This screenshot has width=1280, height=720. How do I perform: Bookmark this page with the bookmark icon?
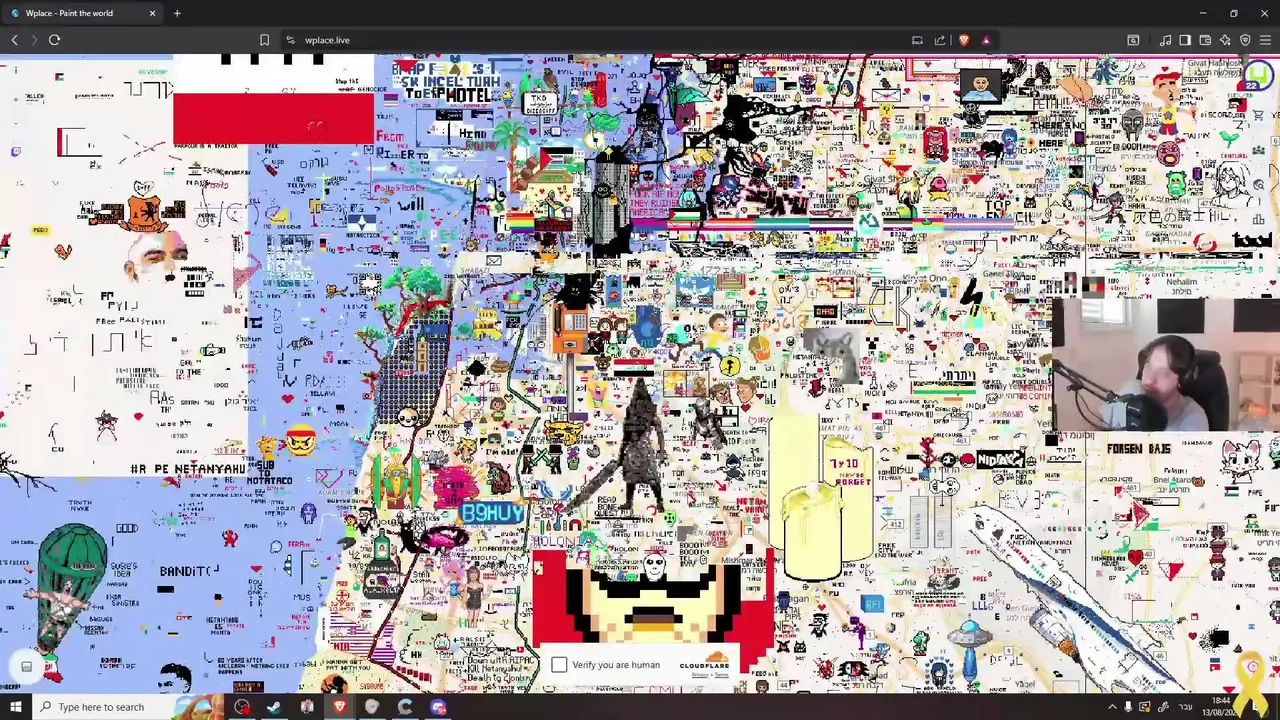pyautogui.click(x=264, y=40)
